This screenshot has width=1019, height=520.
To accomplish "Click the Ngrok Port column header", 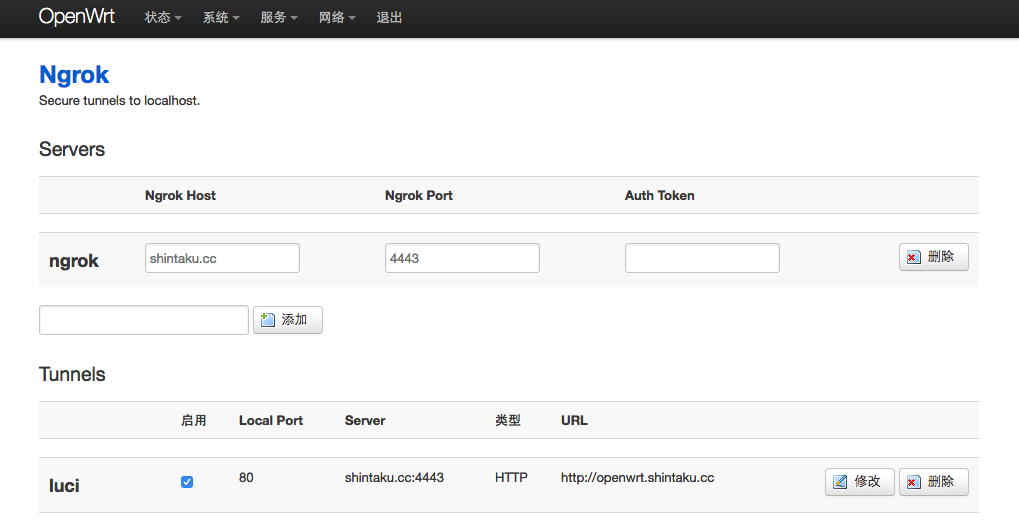I will [419, 196].
